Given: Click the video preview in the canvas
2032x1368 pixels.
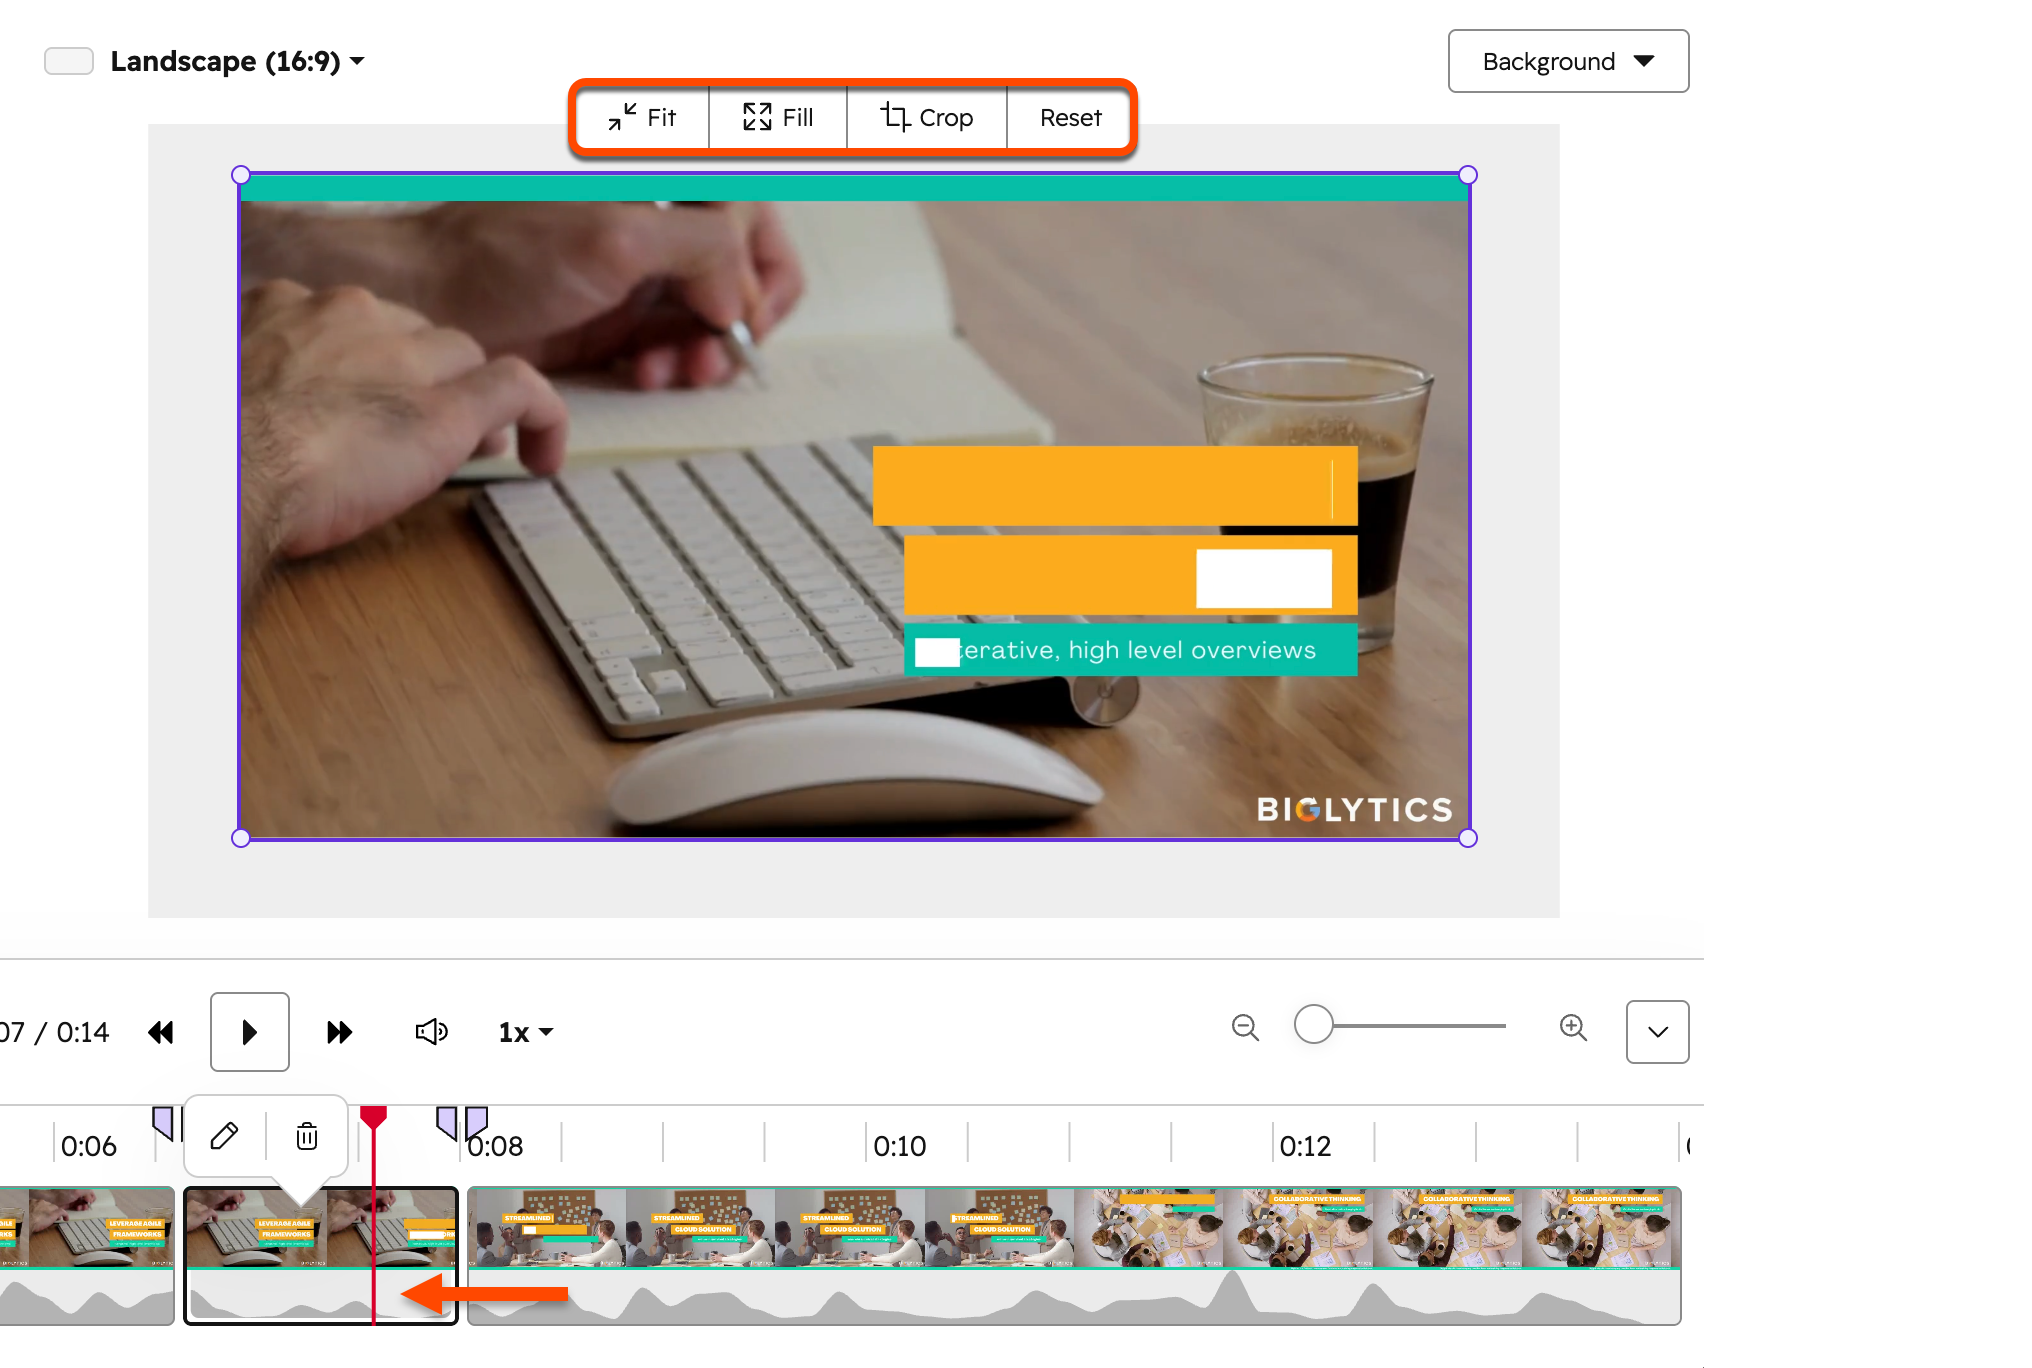Looking at the screenshot, I should (x=854, y=506).
